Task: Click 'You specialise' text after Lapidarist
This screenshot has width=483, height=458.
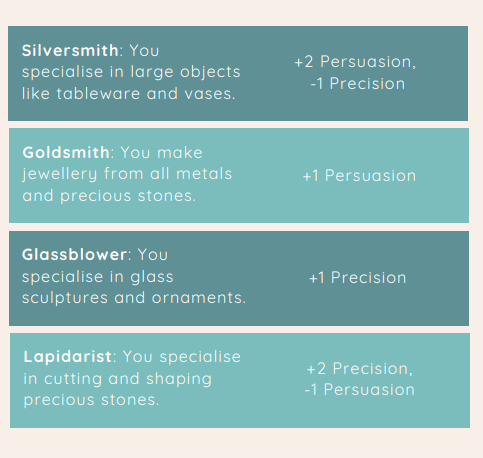Action: click(x=182, y=357)
